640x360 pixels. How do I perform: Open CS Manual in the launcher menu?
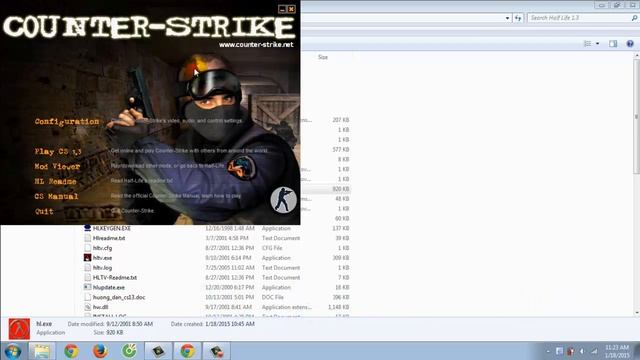[56, 196]
